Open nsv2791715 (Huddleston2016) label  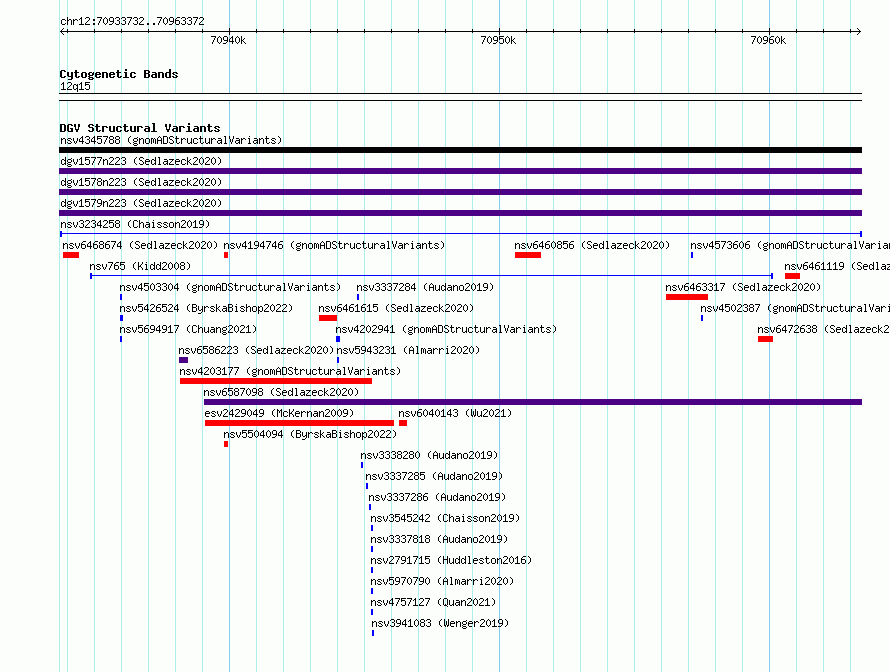point(451,560)
